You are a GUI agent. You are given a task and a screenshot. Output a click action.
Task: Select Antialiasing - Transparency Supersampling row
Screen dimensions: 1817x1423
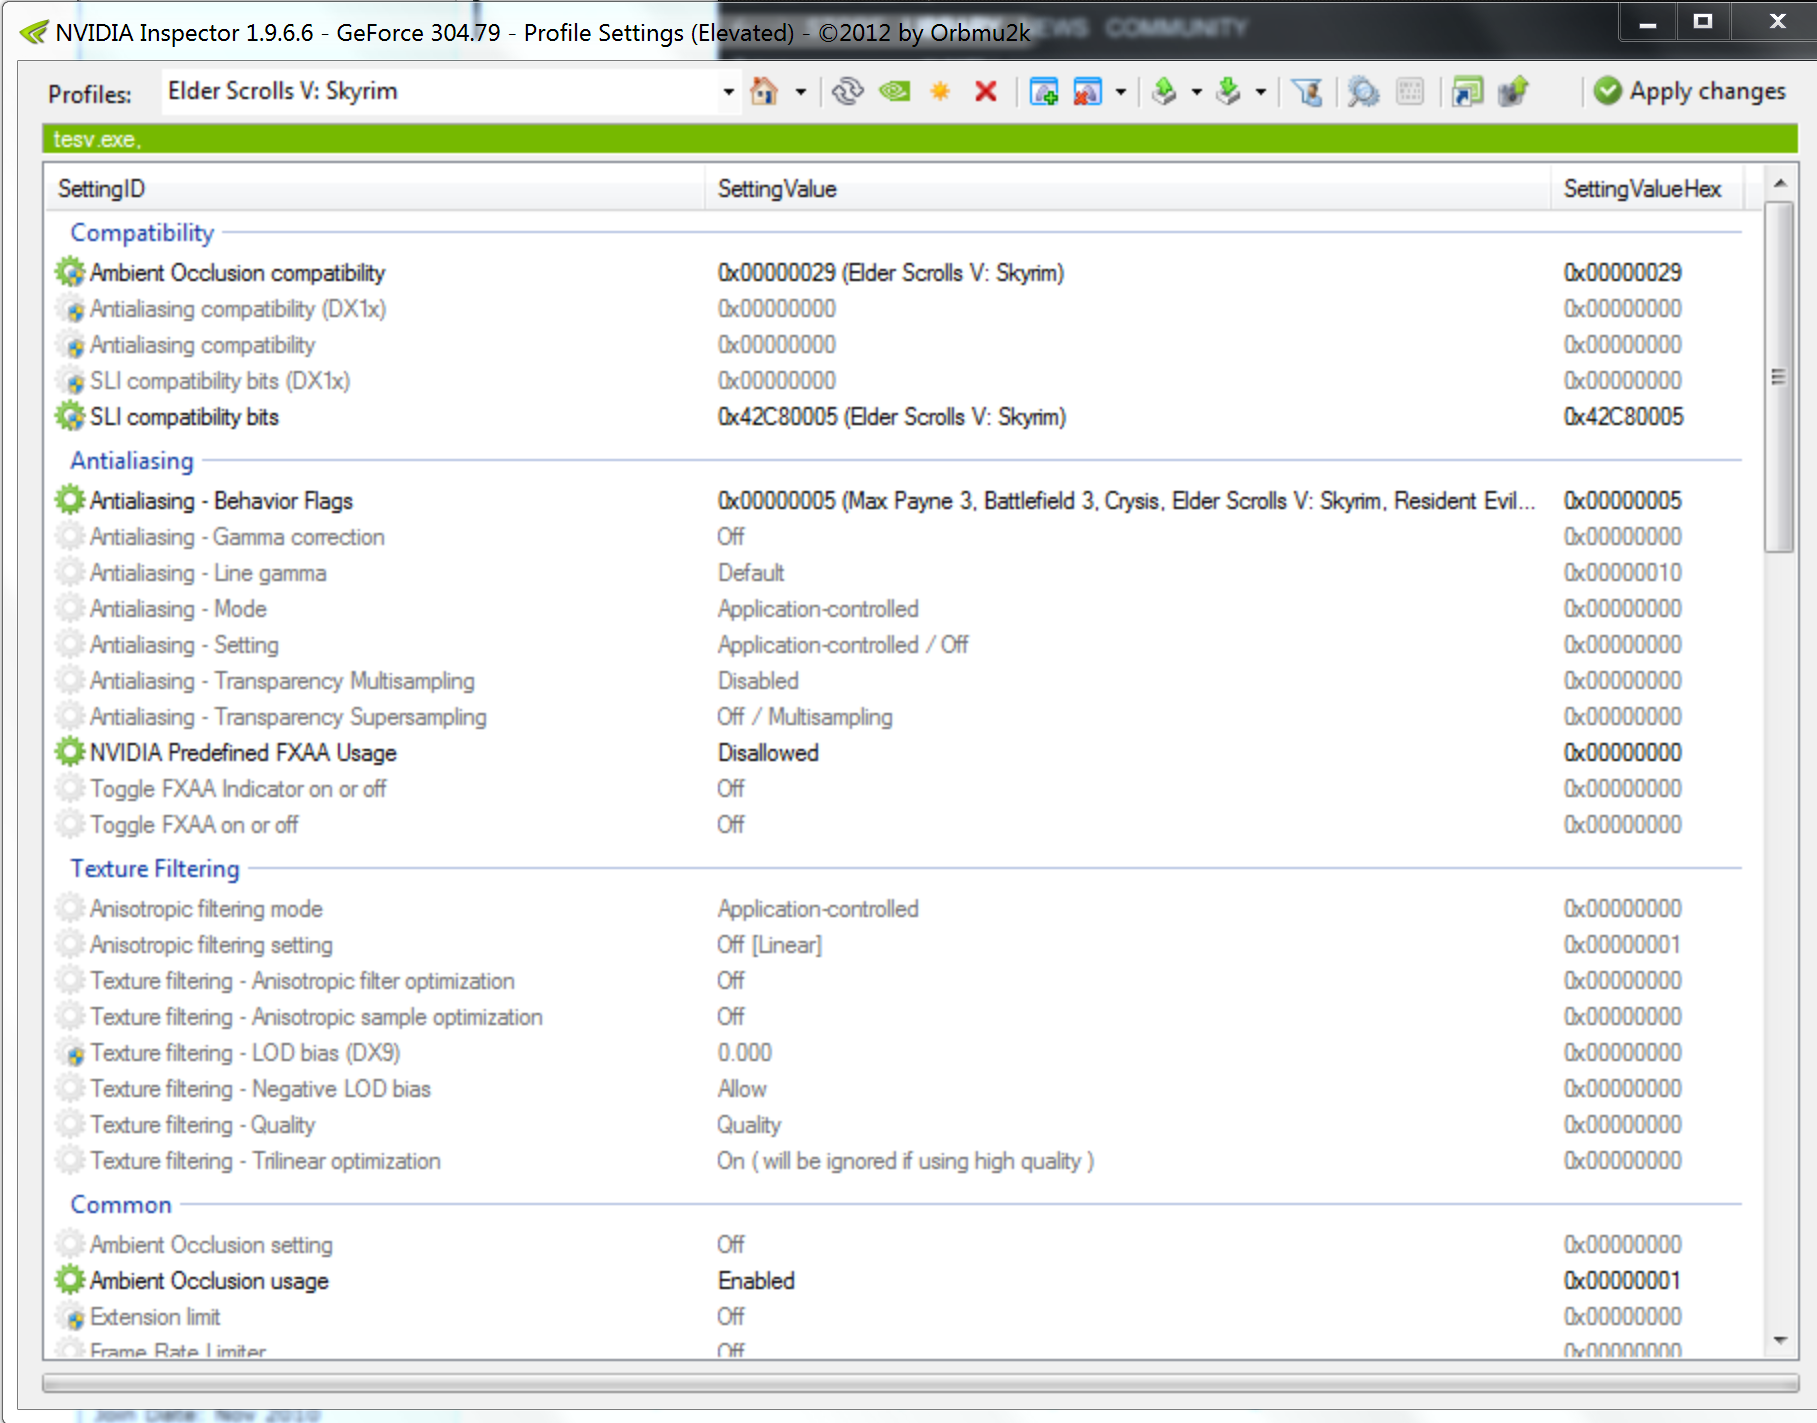pyautogui.click(x=898, y=717)
